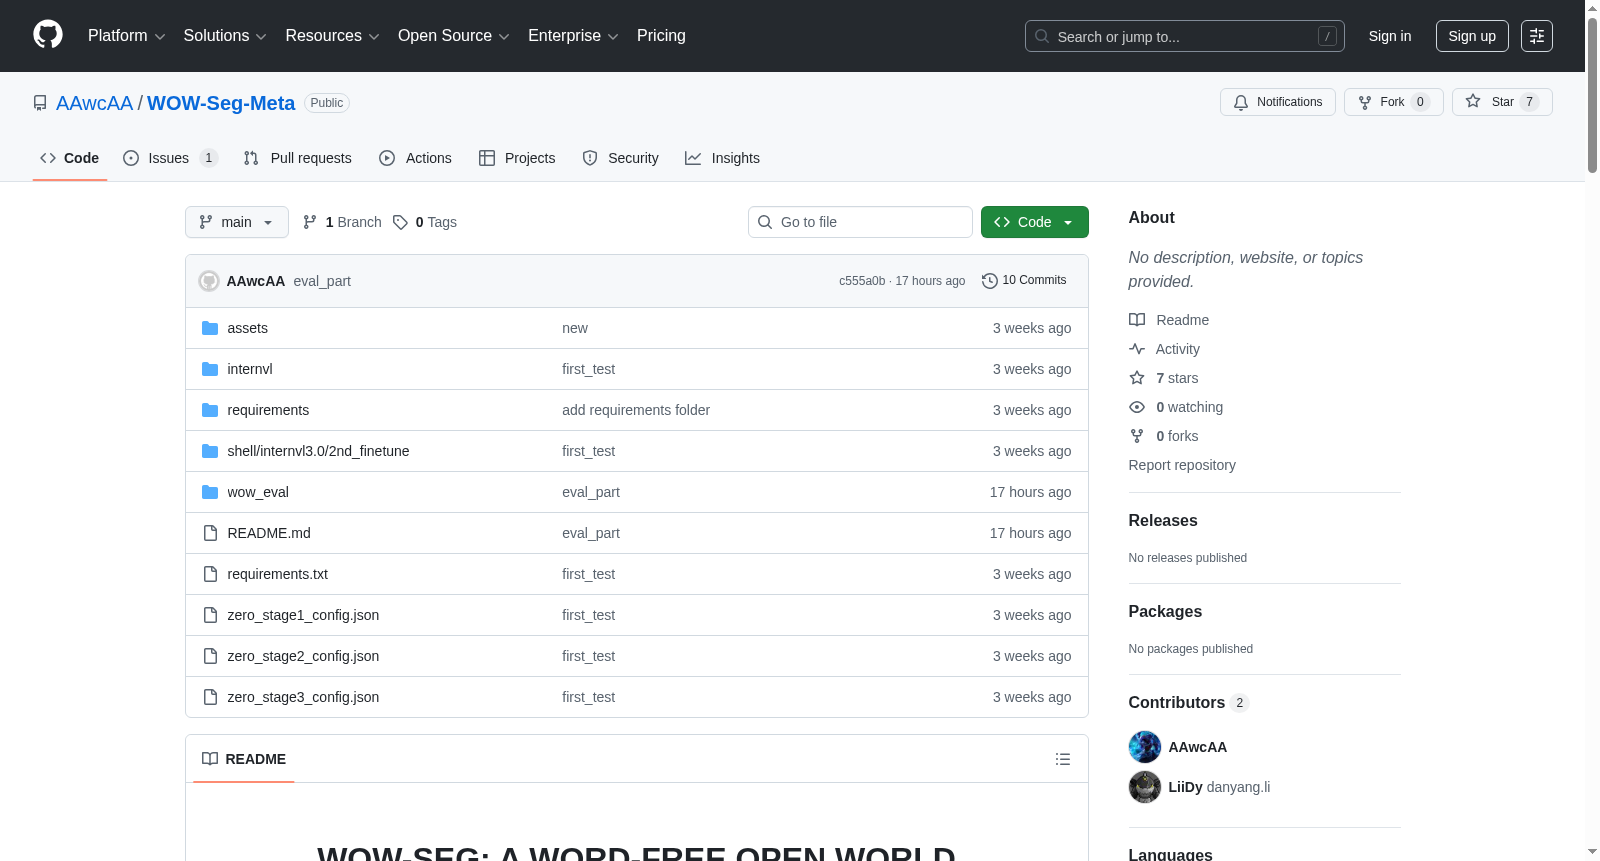
Task: Expand the Enterprise menu
Action: tap(573, 36)
